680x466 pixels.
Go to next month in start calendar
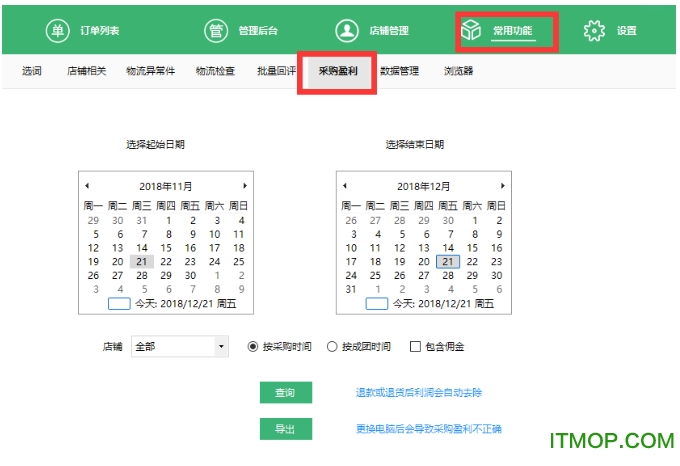click(244, 186)
